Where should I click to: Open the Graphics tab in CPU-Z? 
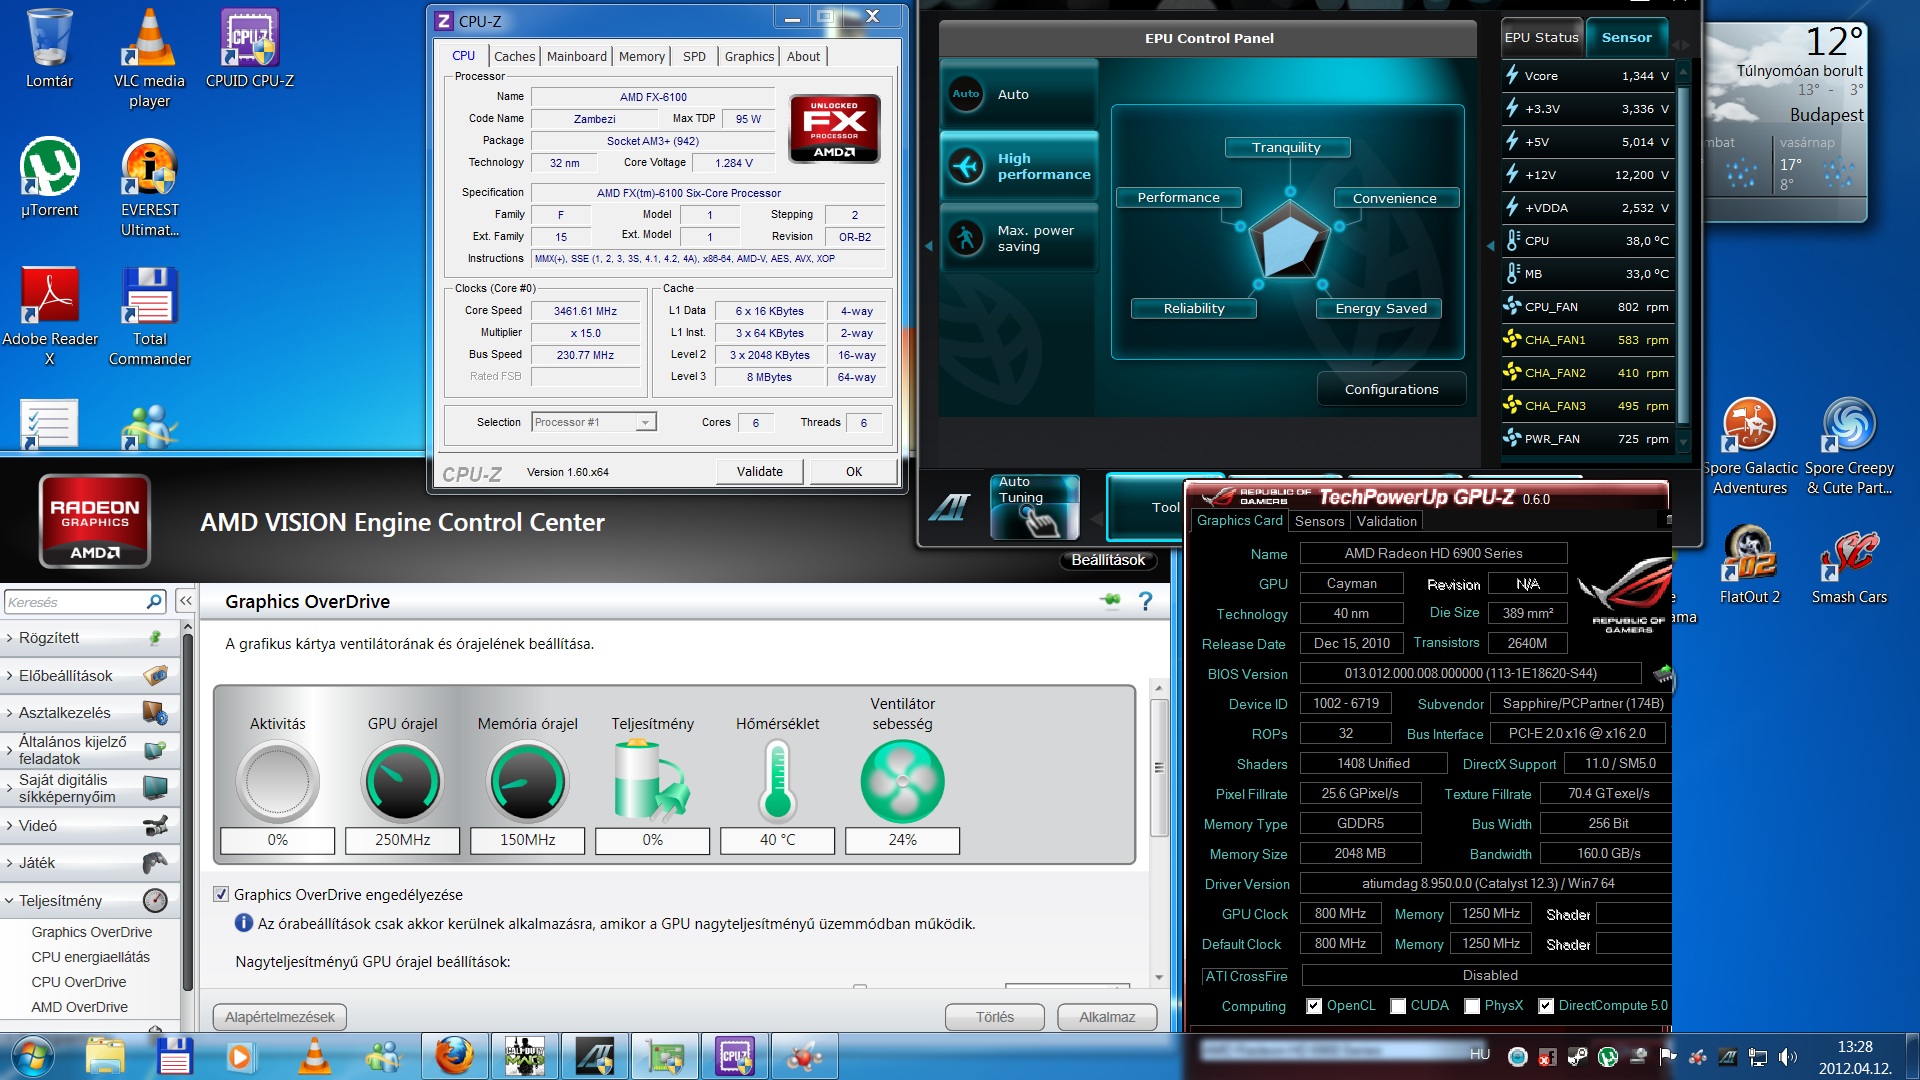click(749, 56)
